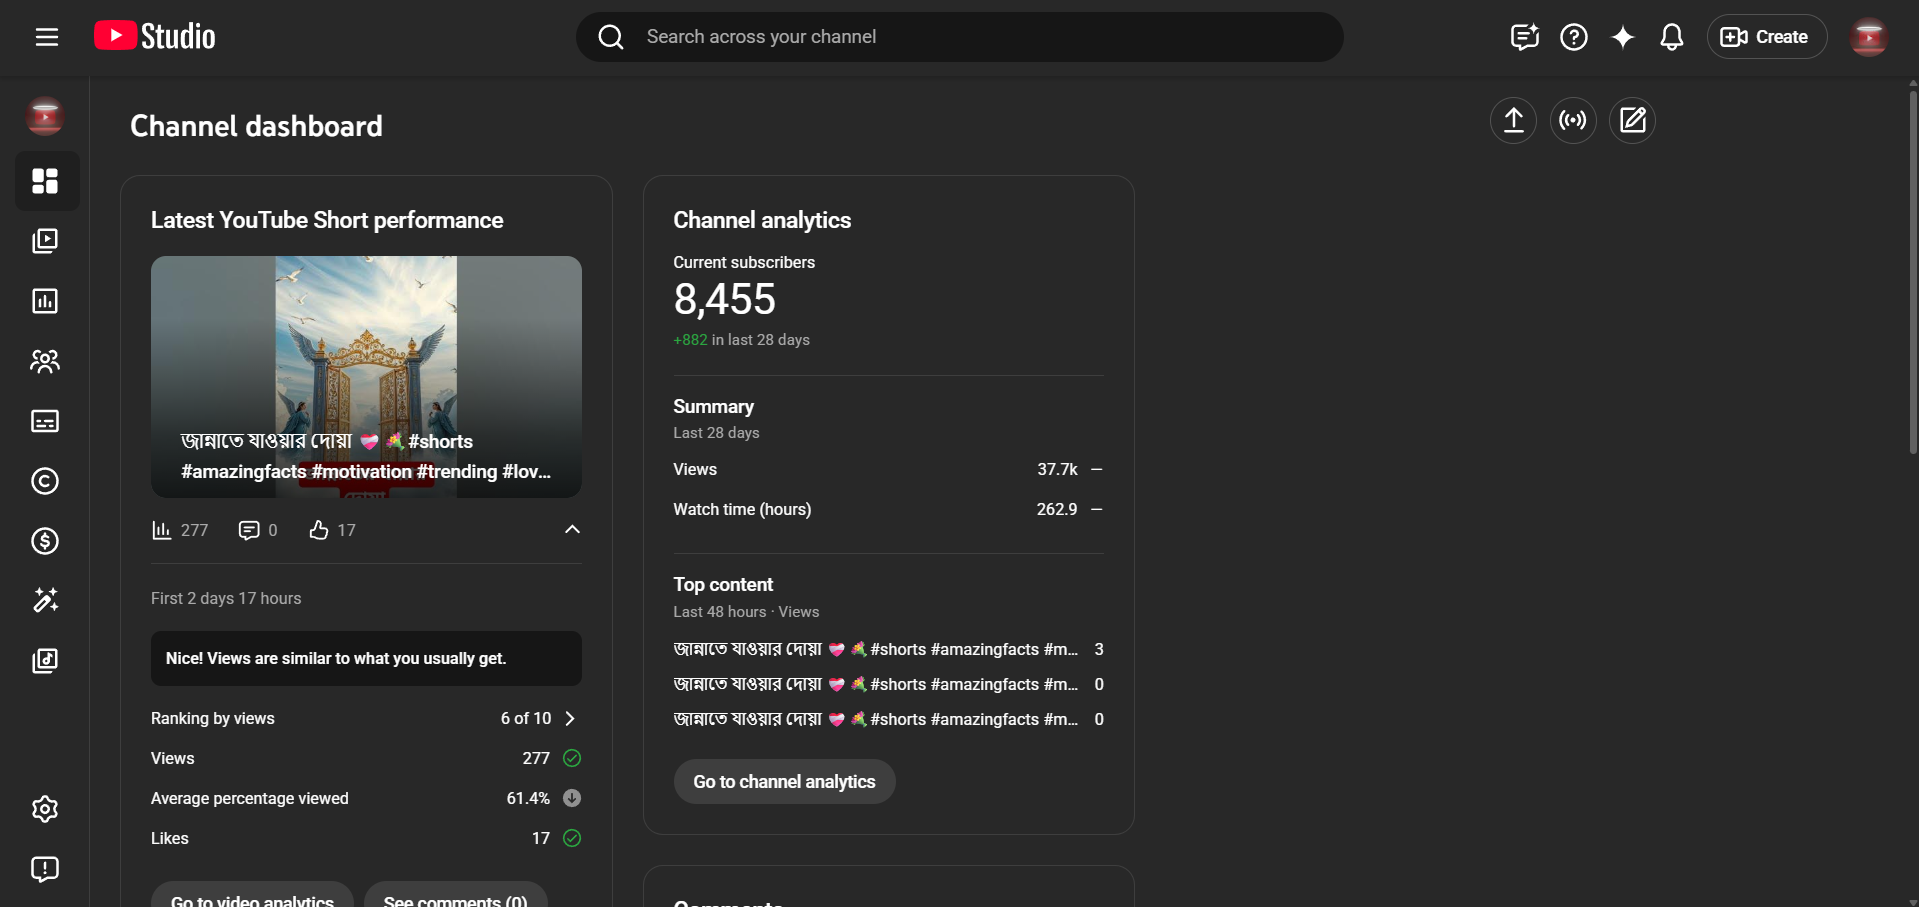Viewport: 1919px width, 907px height.
Task: Collapse the Short performance details chevron
Action: pyautogui.click(x=572, y=529)
